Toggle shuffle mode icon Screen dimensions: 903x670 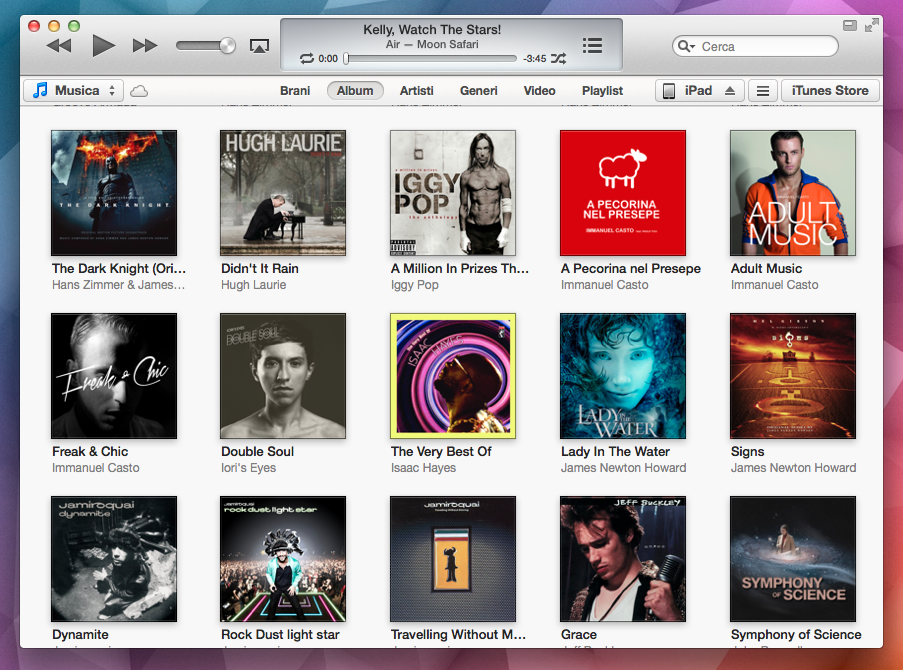click(x=558, y=58)
